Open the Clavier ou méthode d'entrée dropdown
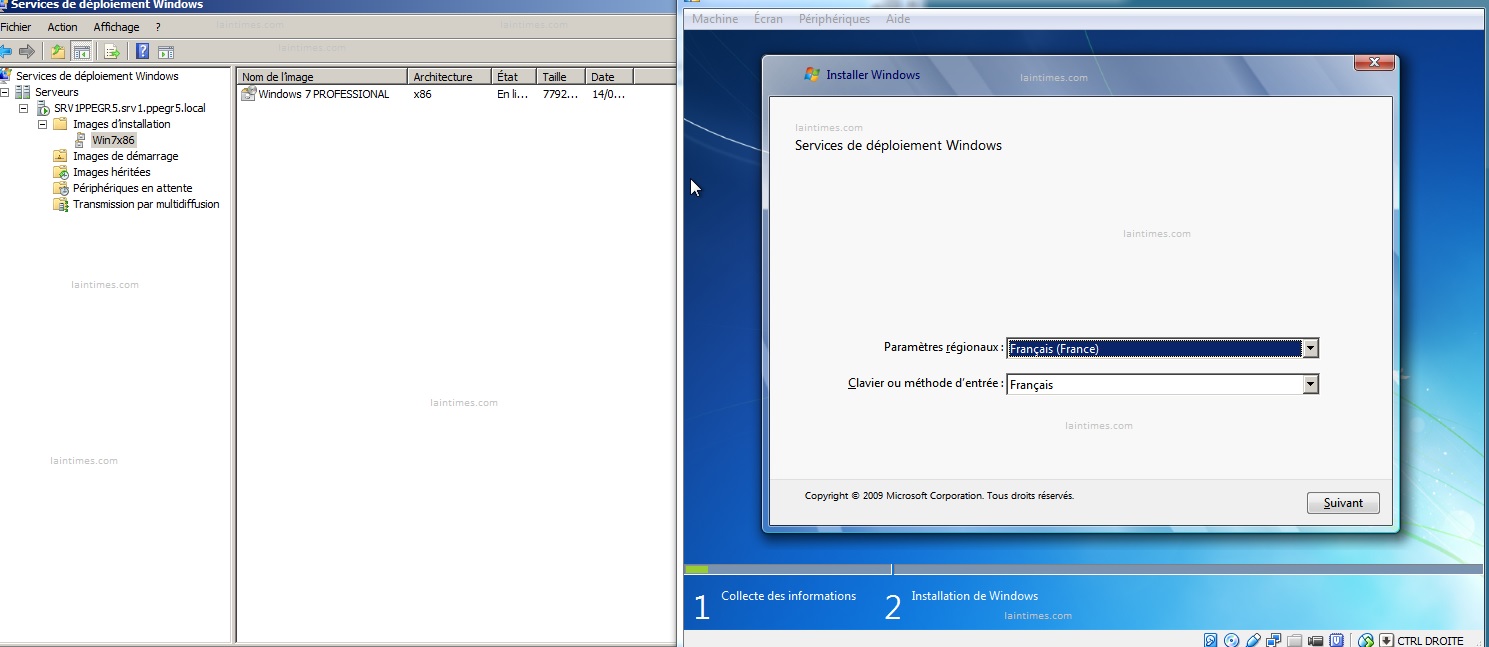Screen dimensions: 1489x647 click(x=1310, y=384)
